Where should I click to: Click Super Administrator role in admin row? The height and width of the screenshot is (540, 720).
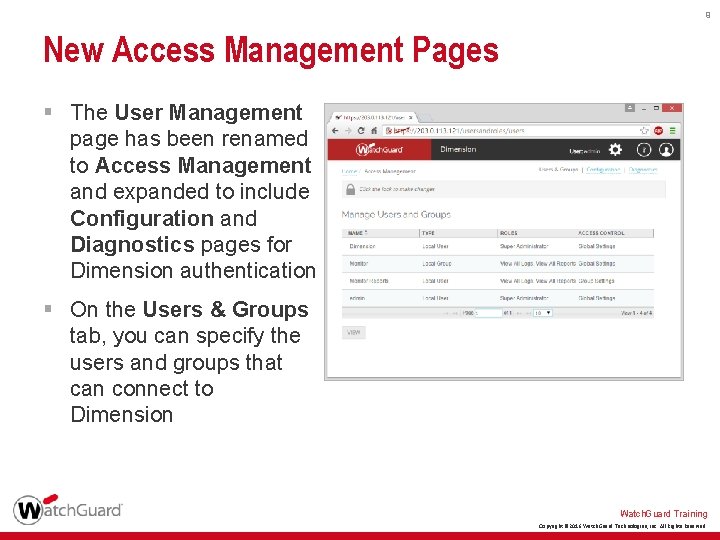coord(524,298)
